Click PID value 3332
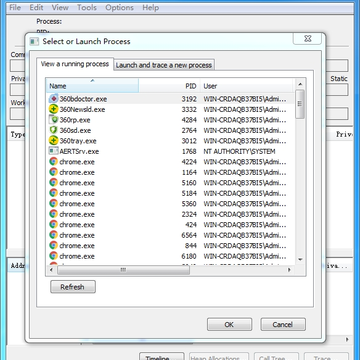Viewport: 360px width, 360px height. coord(189,109)
